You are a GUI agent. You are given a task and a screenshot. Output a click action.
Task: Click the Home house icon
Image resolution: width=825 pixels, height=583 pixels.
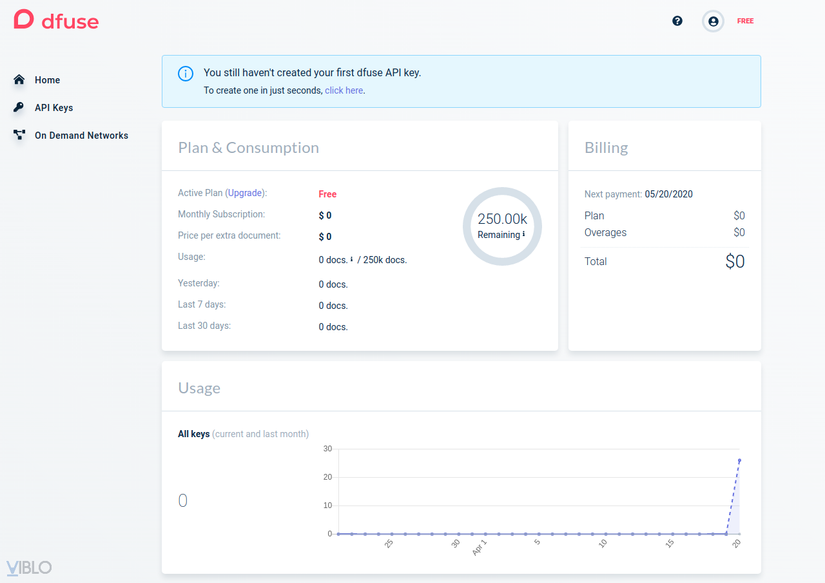click(19, 80)
